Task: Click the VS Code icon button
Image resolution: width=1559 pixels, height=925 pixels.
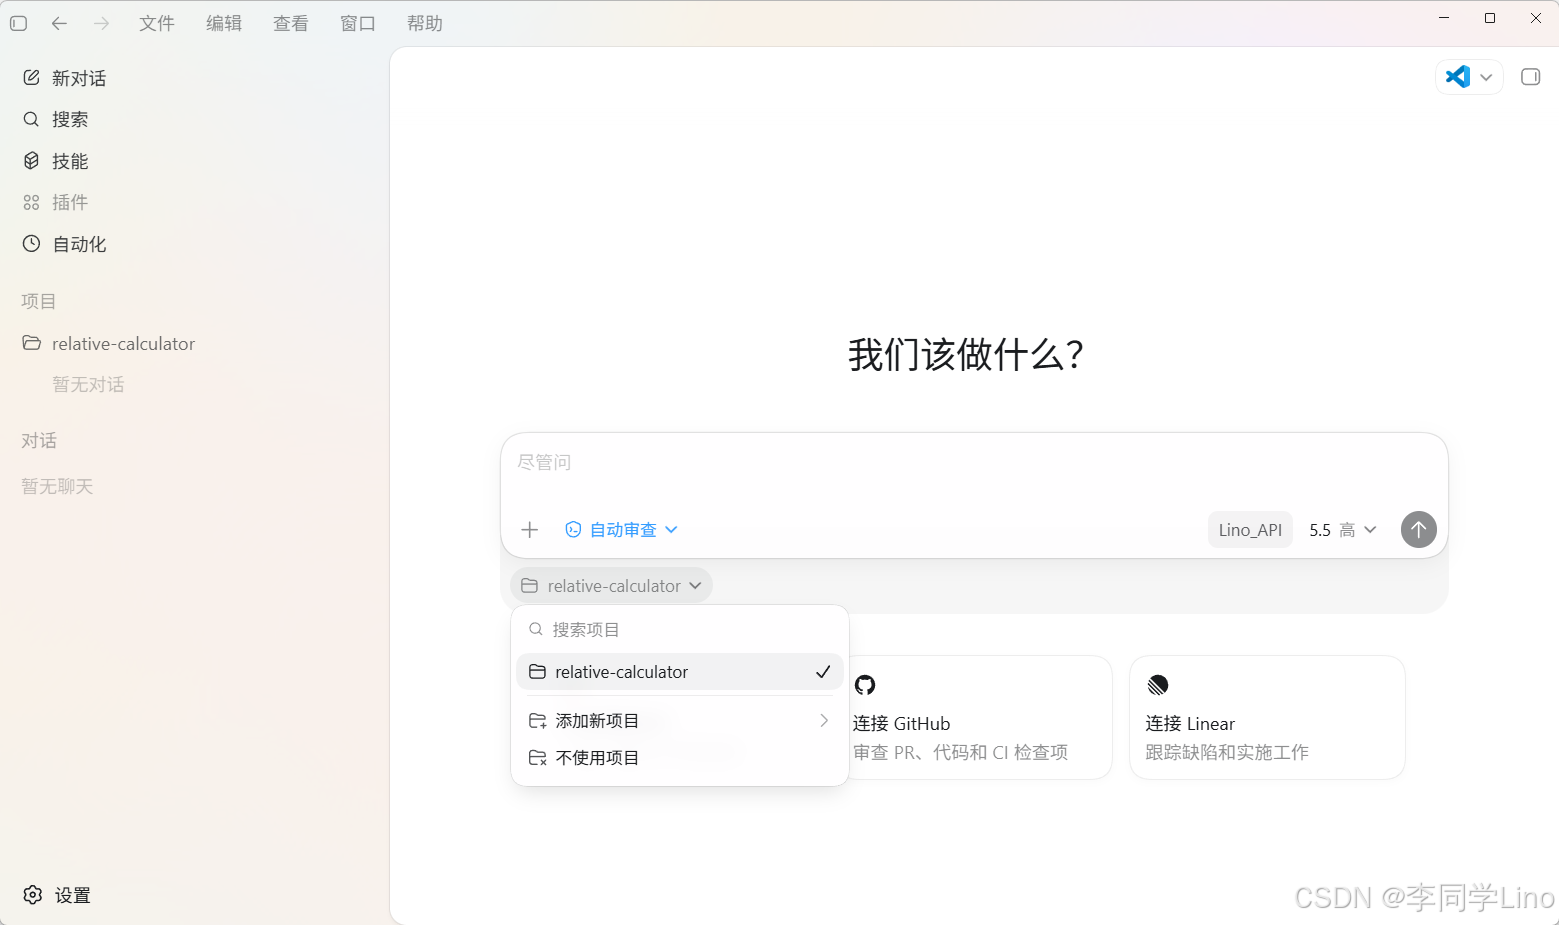Action: pyautogui.click(x=1458, y=77)
